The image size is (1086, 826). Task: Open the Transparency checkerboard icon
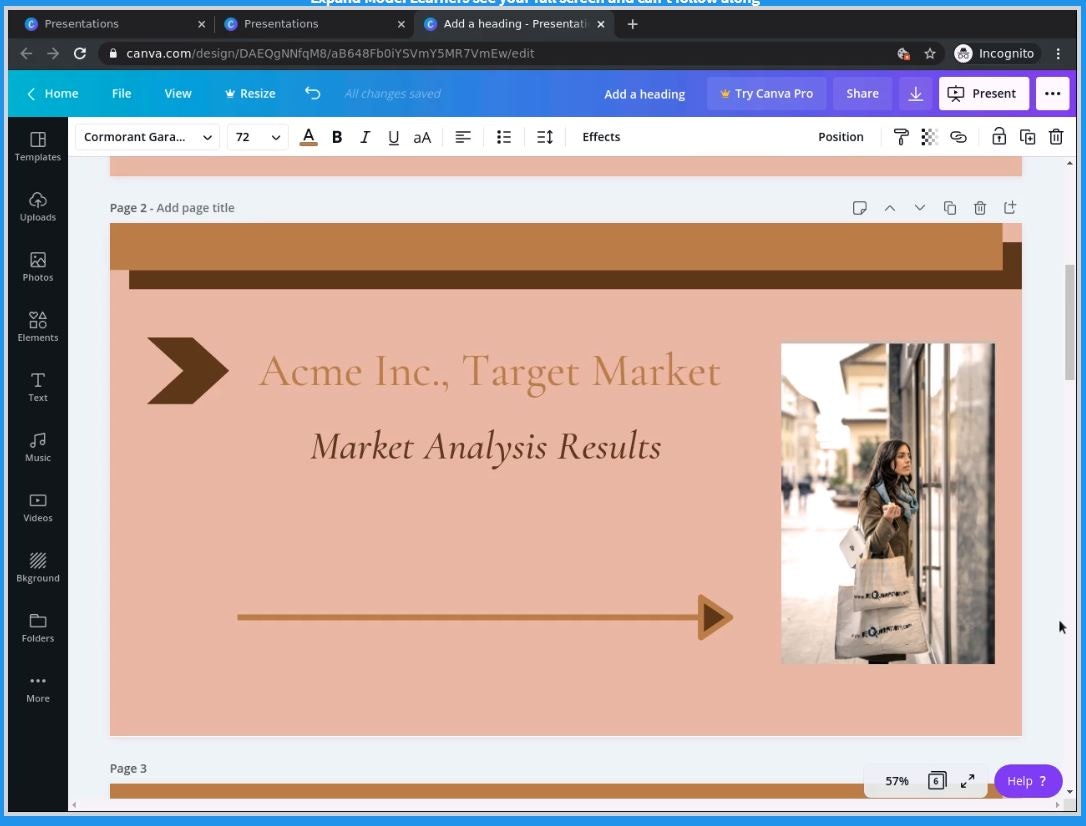929,137
